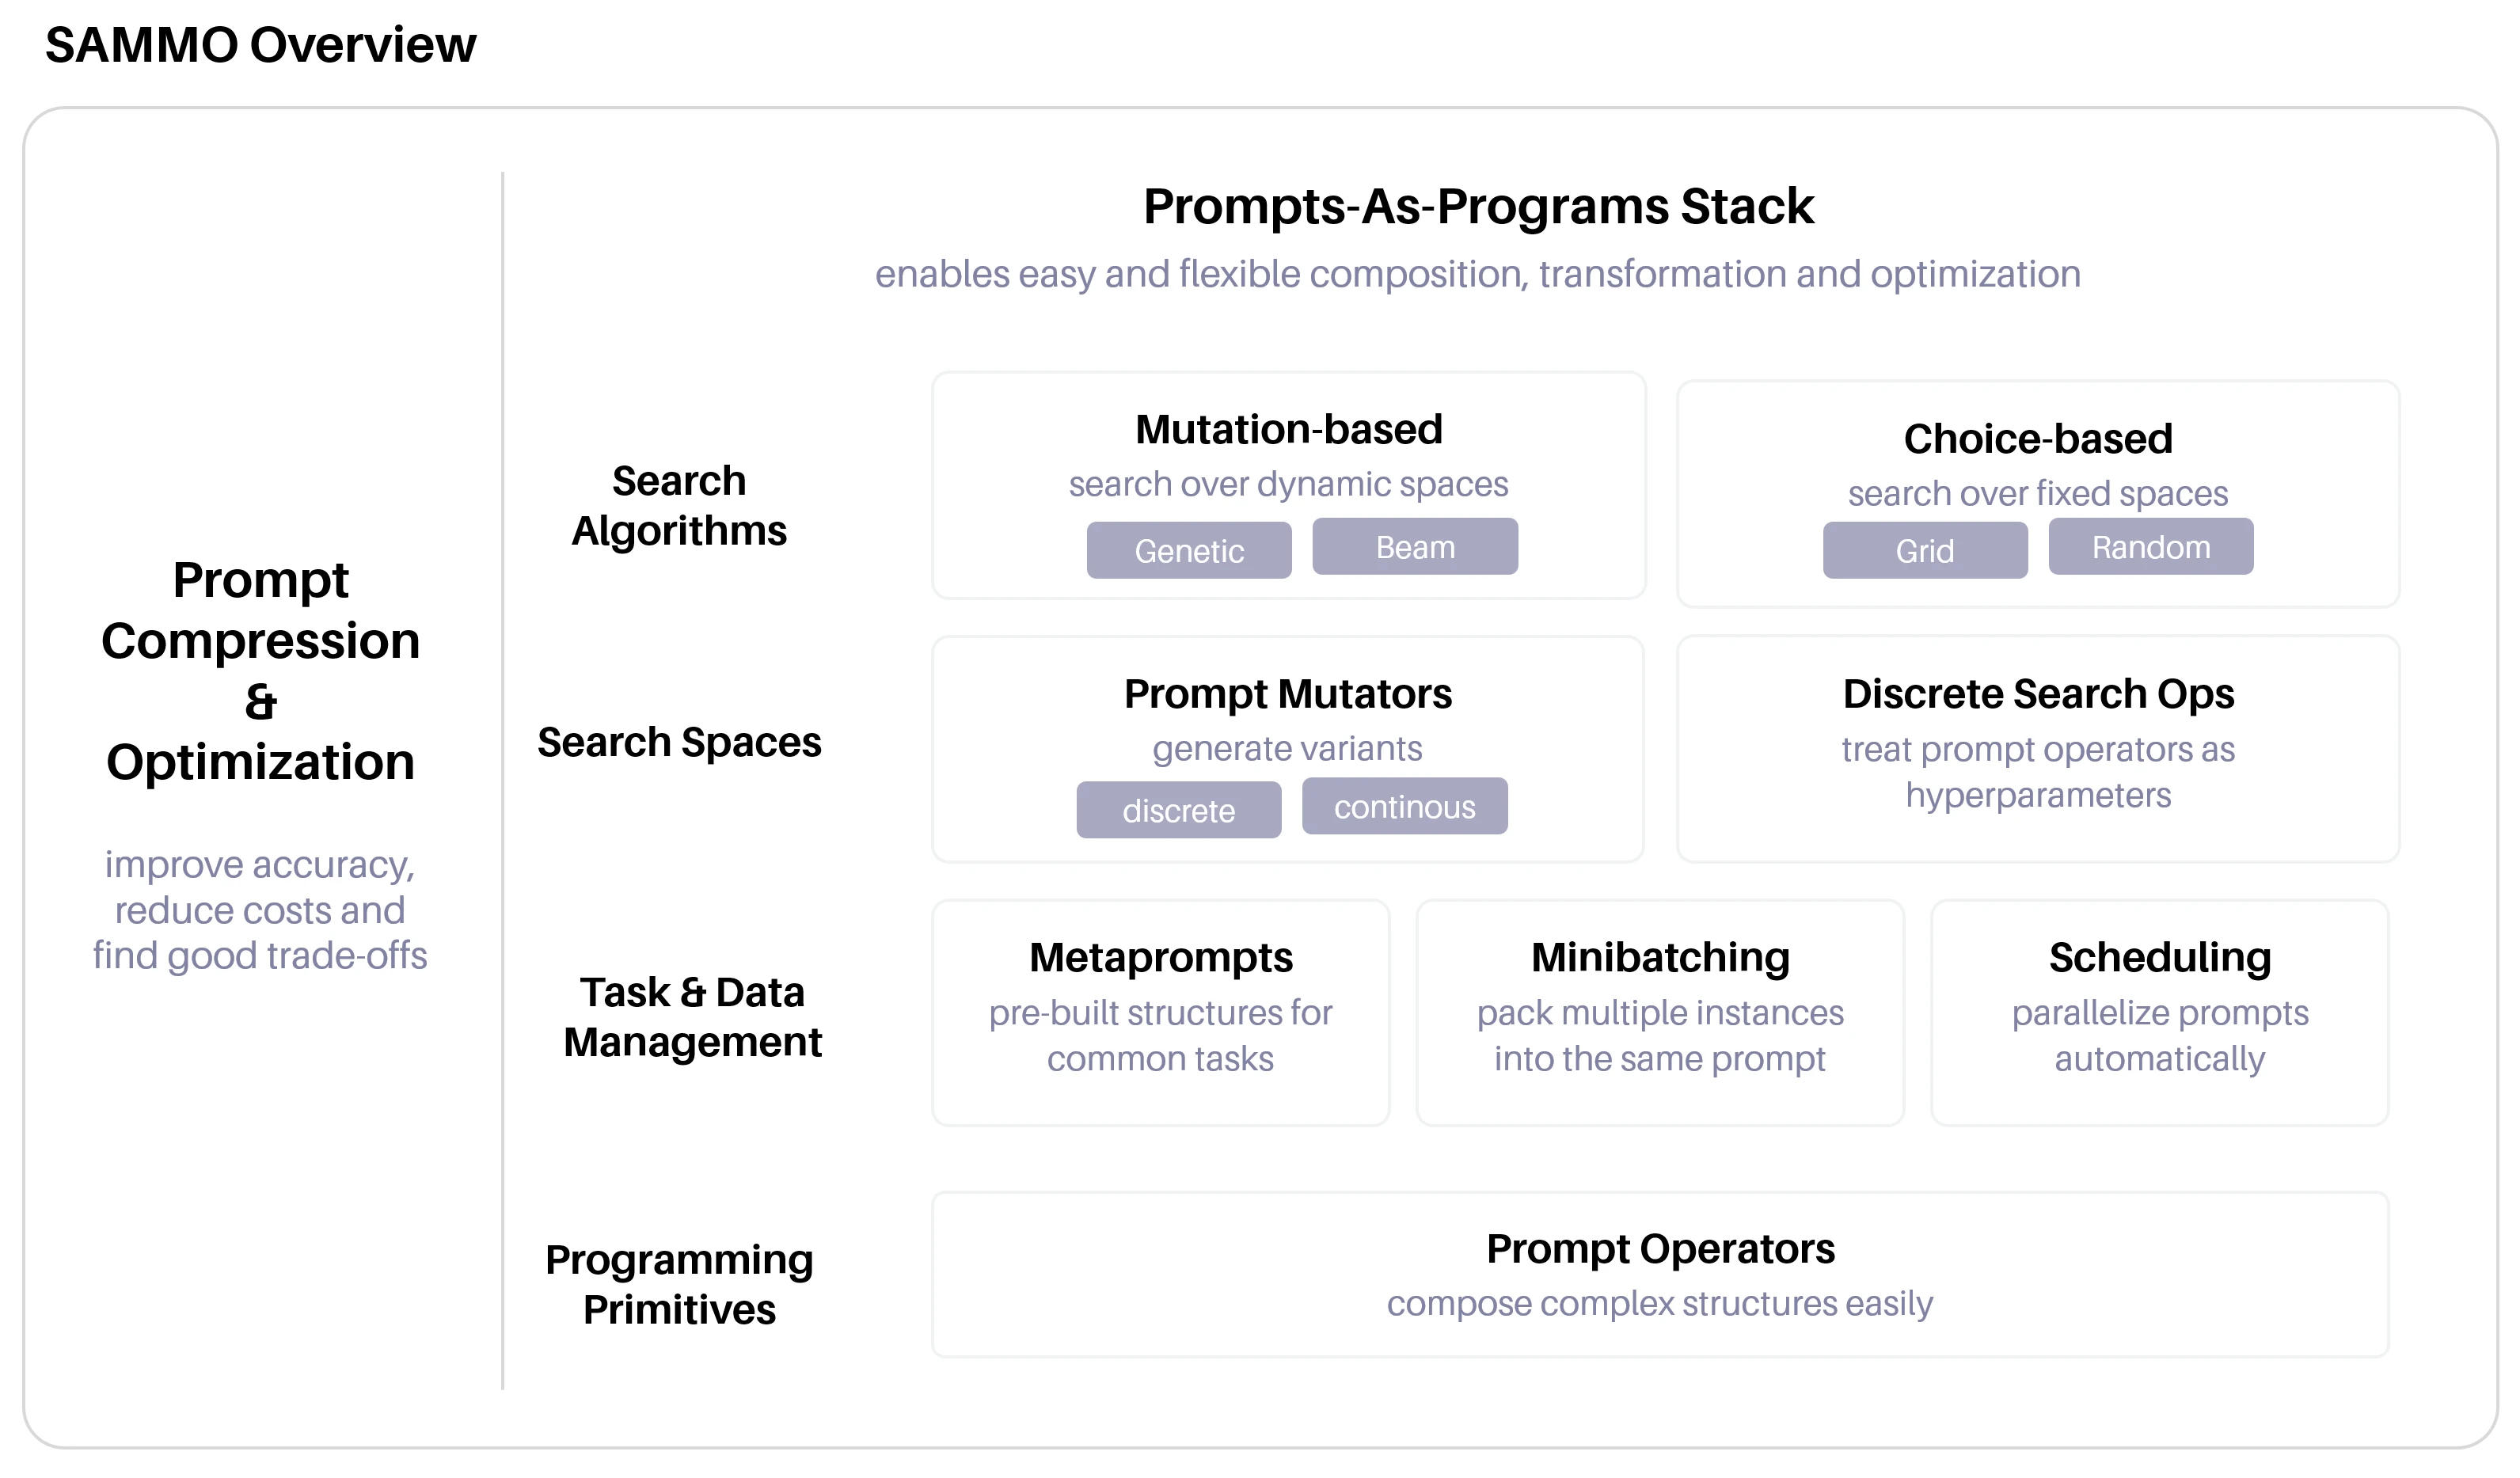Click the Prompts-As-Programs Stack heading
2520x1478 pixels.
coord(1478,206)
